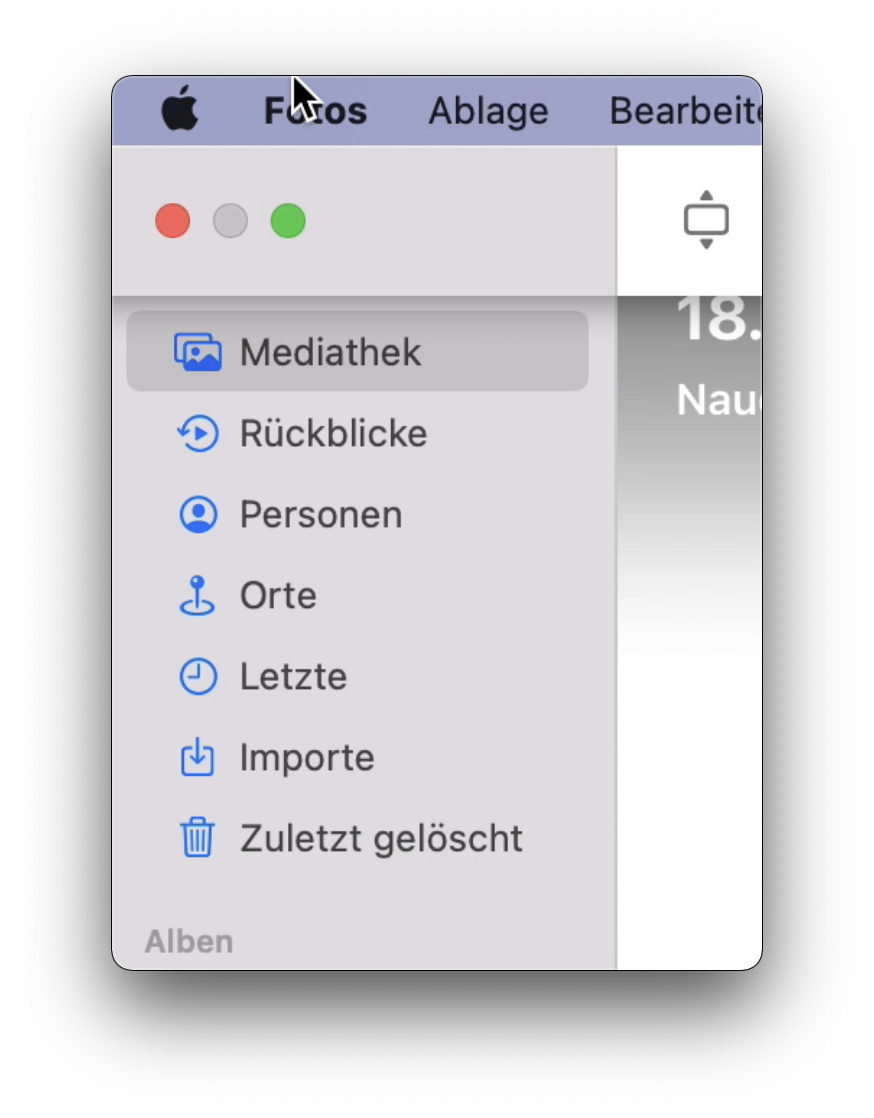Open the Fotos application menu
Viewport: 874px width, 1118px height.
pyautogui.click(x=315, y=111)
